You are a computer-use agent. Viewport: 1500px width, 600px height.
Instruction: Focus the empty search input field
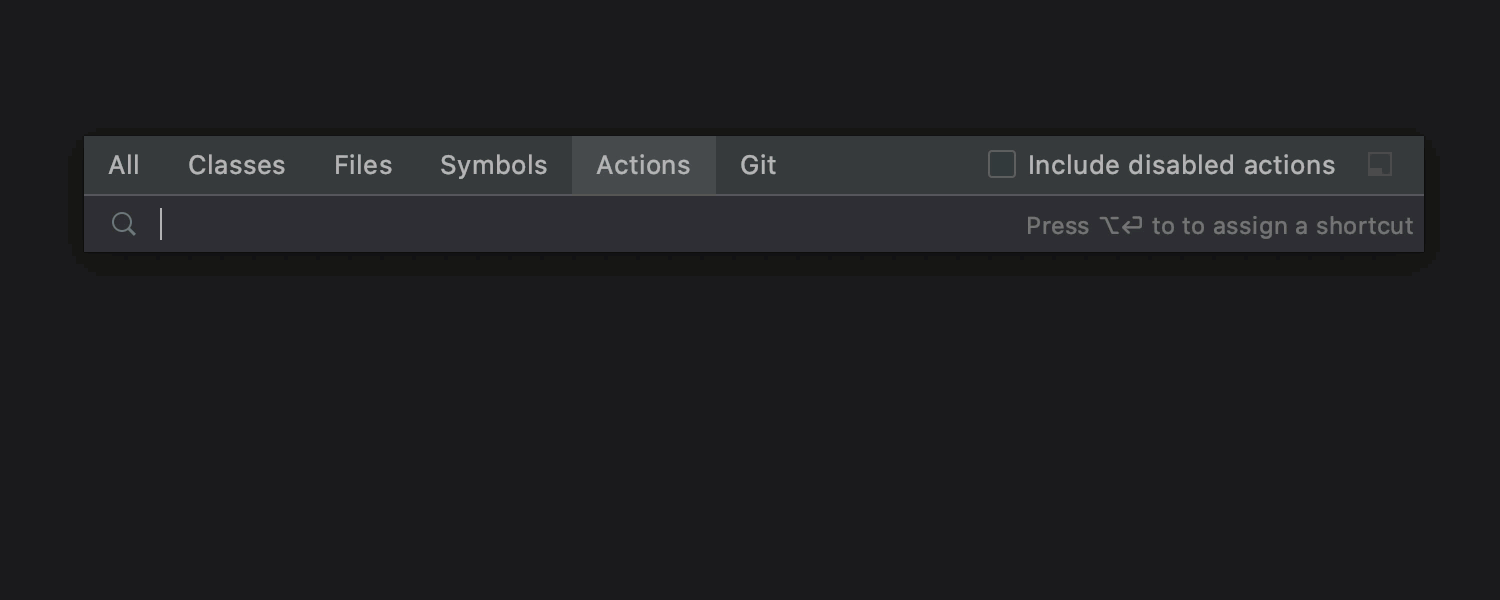(590, 224)
